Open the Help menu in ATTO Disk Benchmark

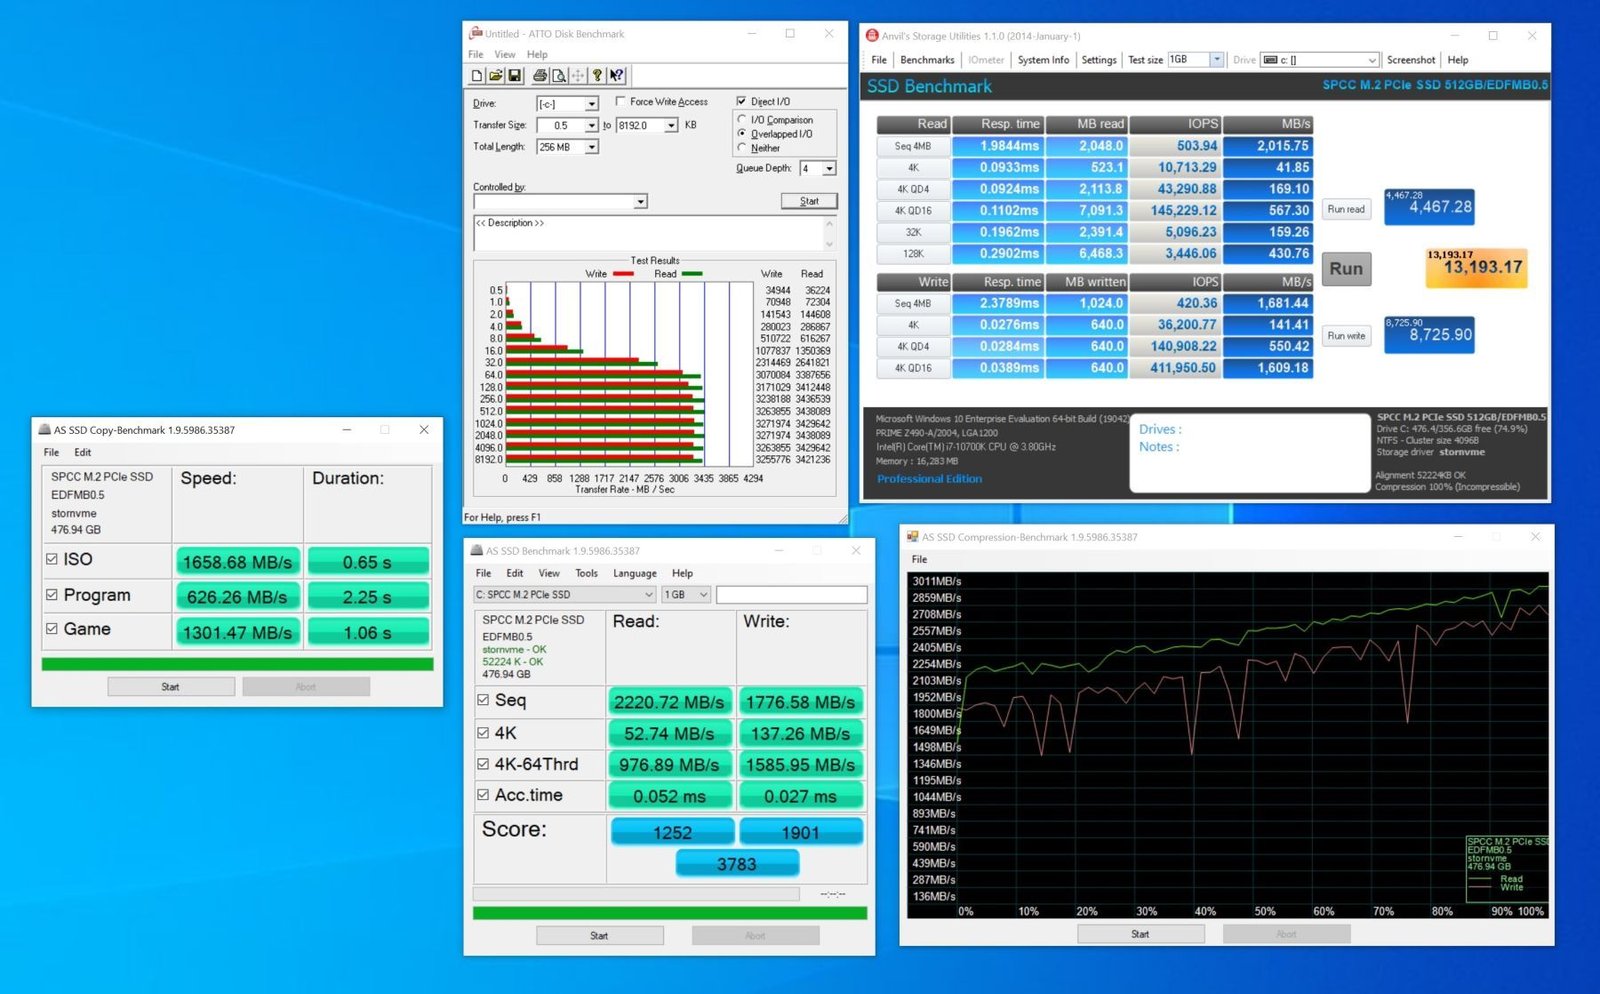(537, 54)
